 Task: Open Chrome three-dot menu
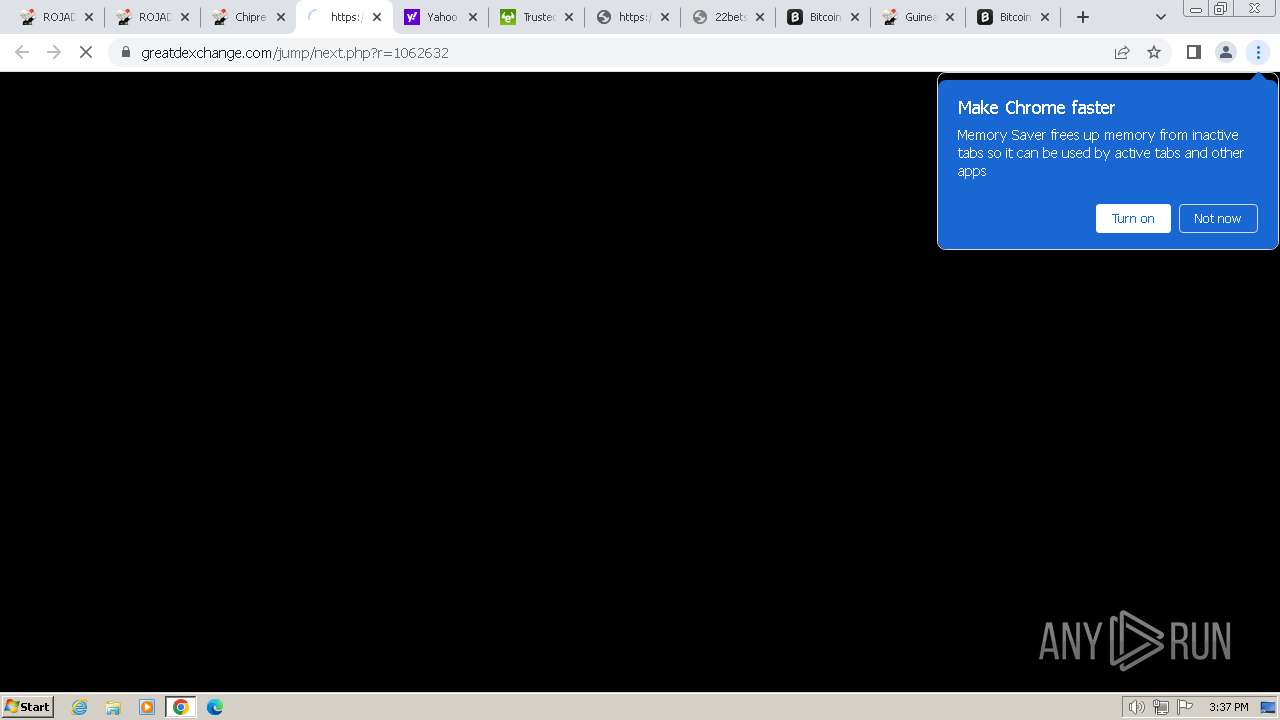pyautogui.click(x=1258, y=52)
